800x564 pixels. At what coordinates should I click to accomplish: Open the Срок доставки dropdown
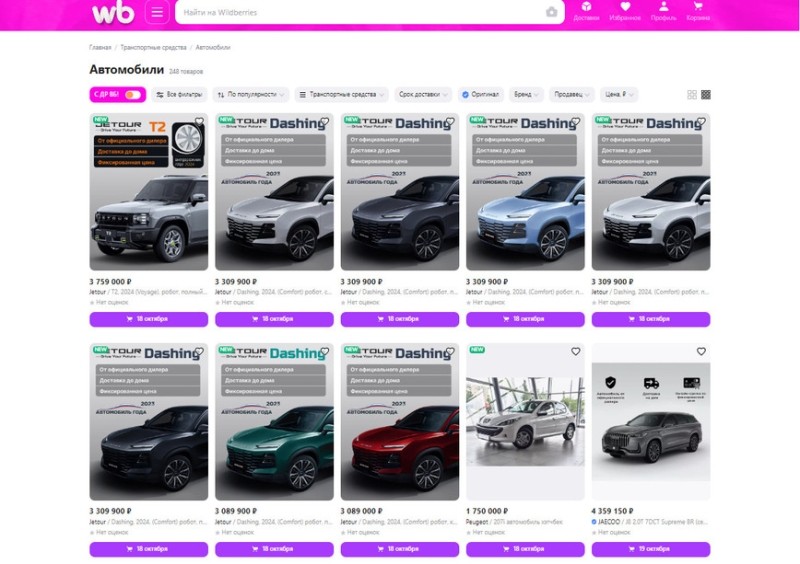point(423,94)
